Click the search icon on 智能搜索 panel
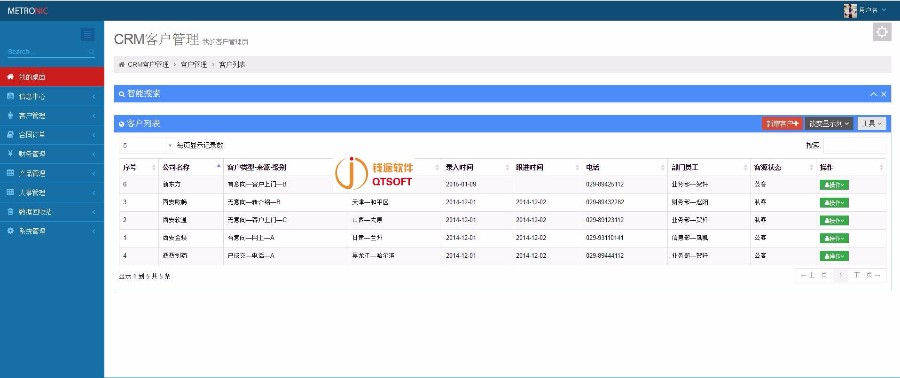This screenshot has width=900, height=378. tap(122, 94)
